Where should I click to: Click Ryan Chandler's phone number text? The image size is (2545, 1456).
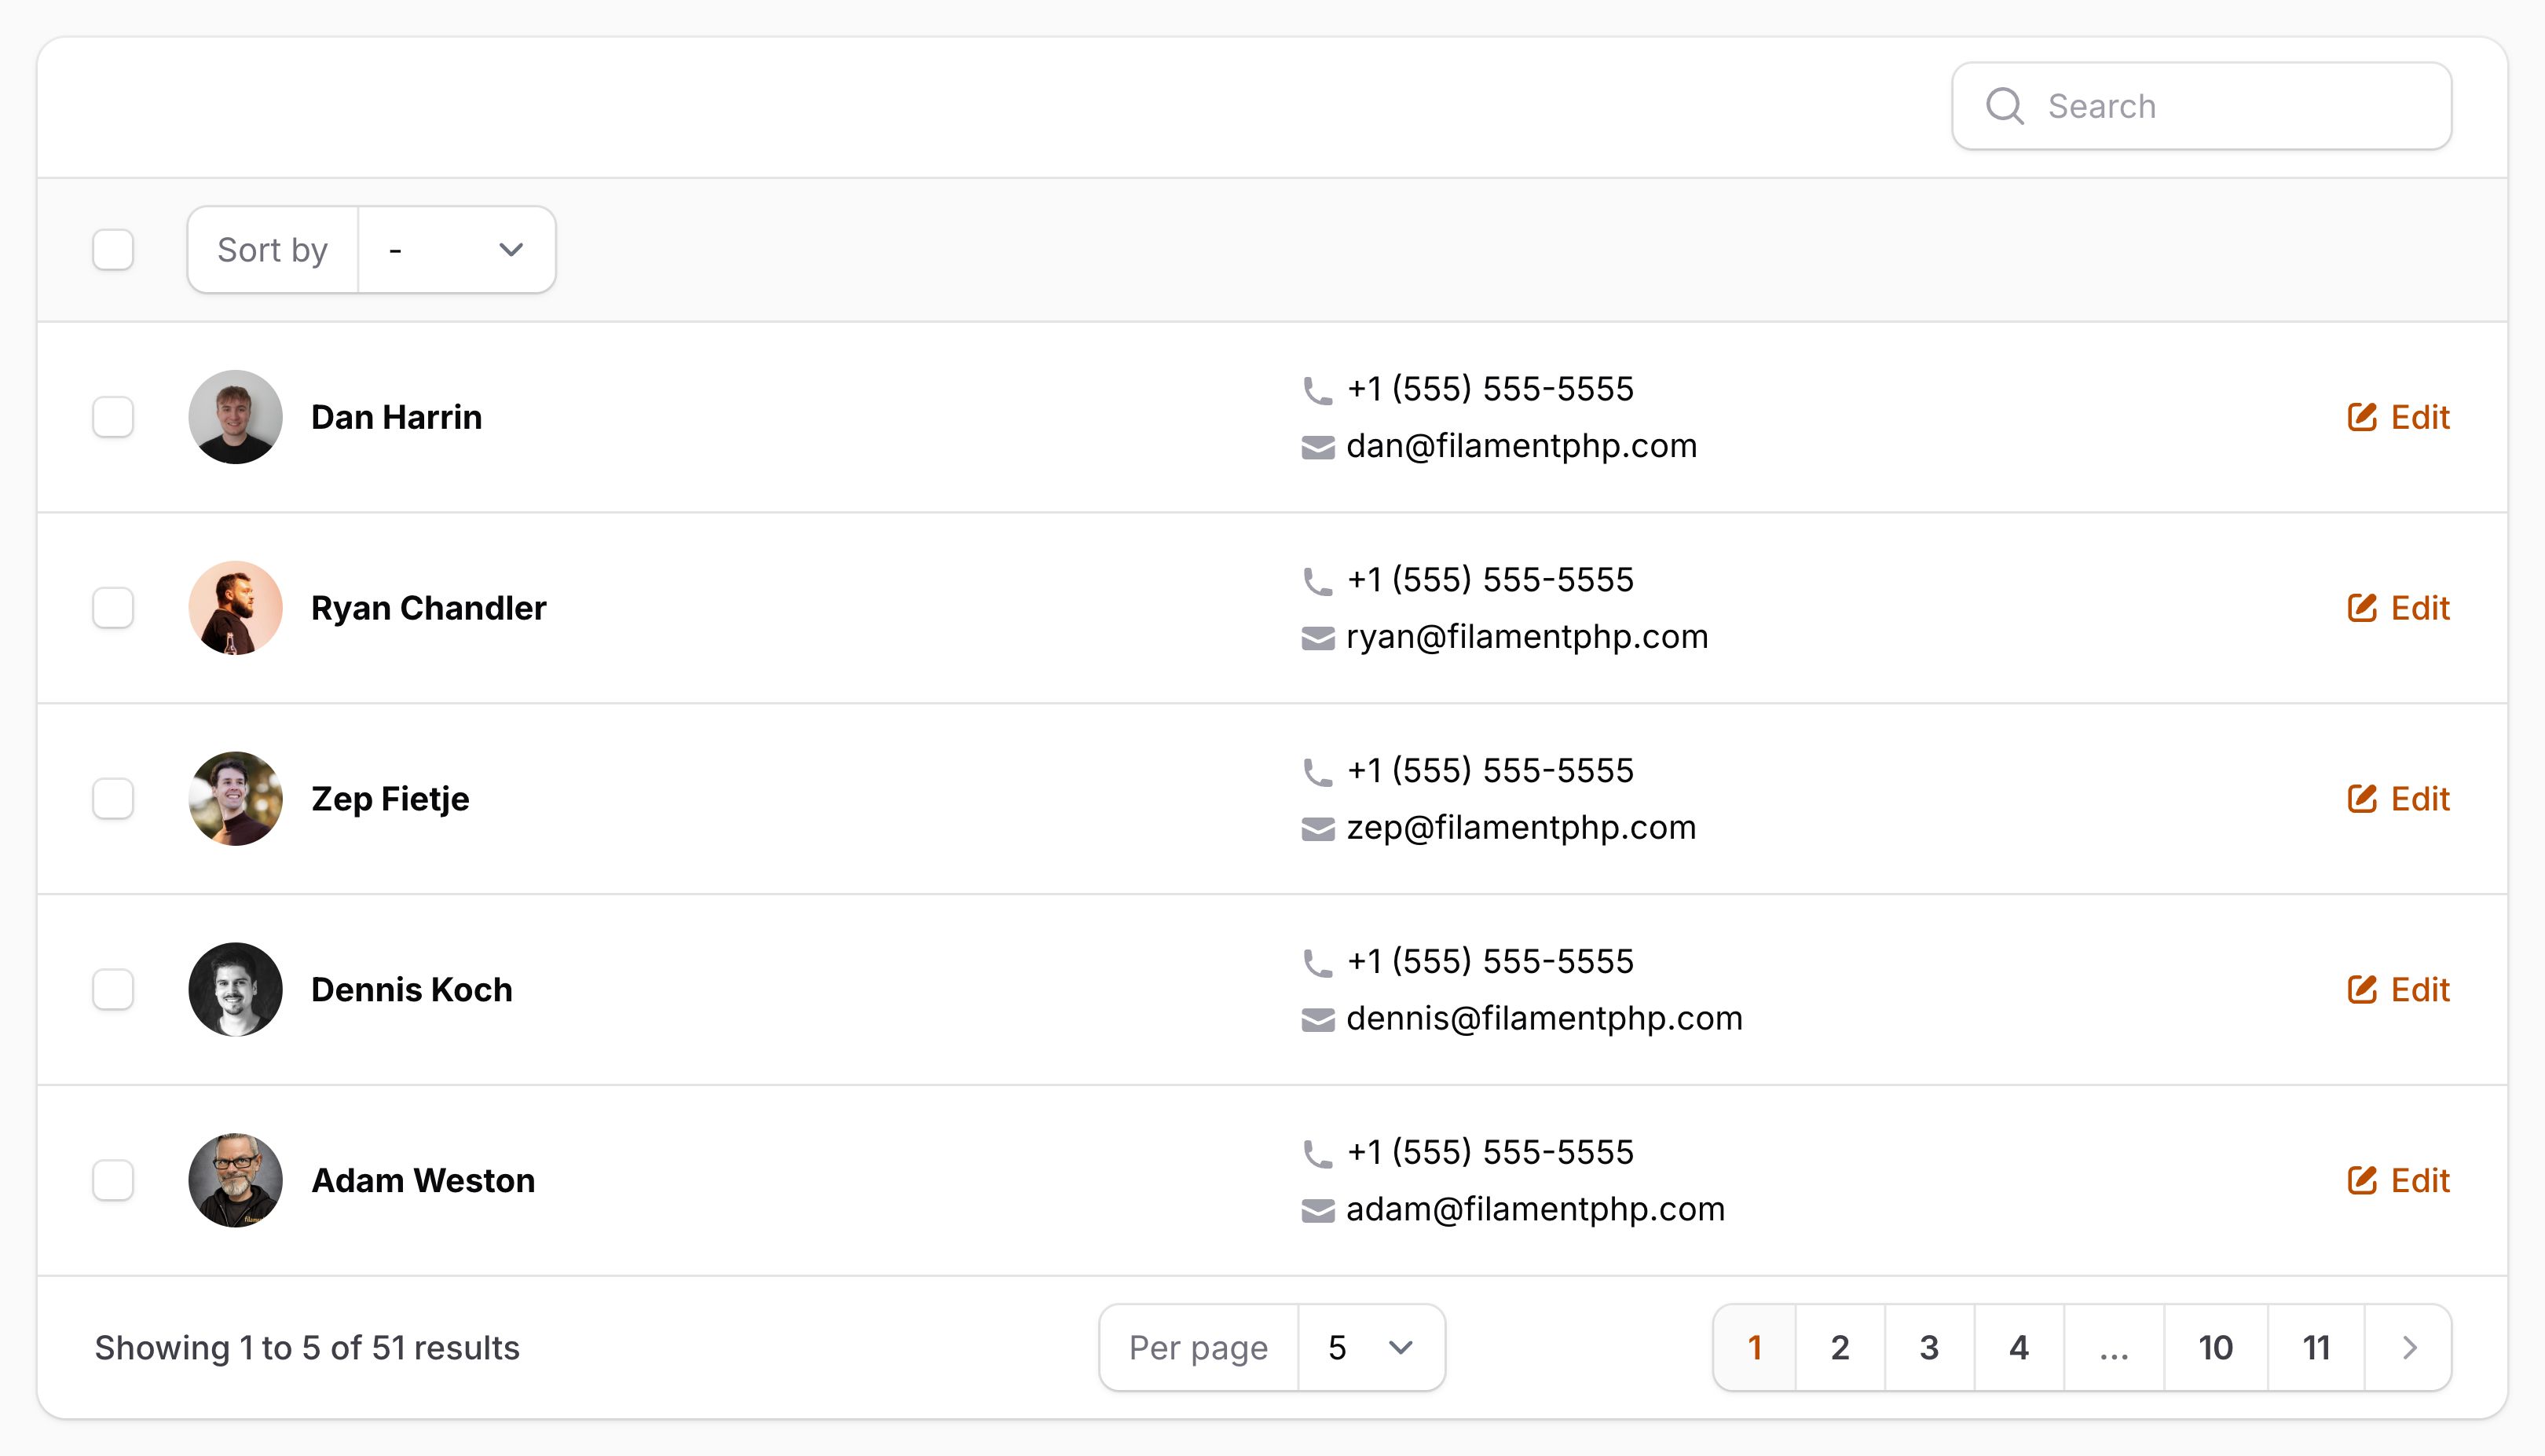[1490, 580]
